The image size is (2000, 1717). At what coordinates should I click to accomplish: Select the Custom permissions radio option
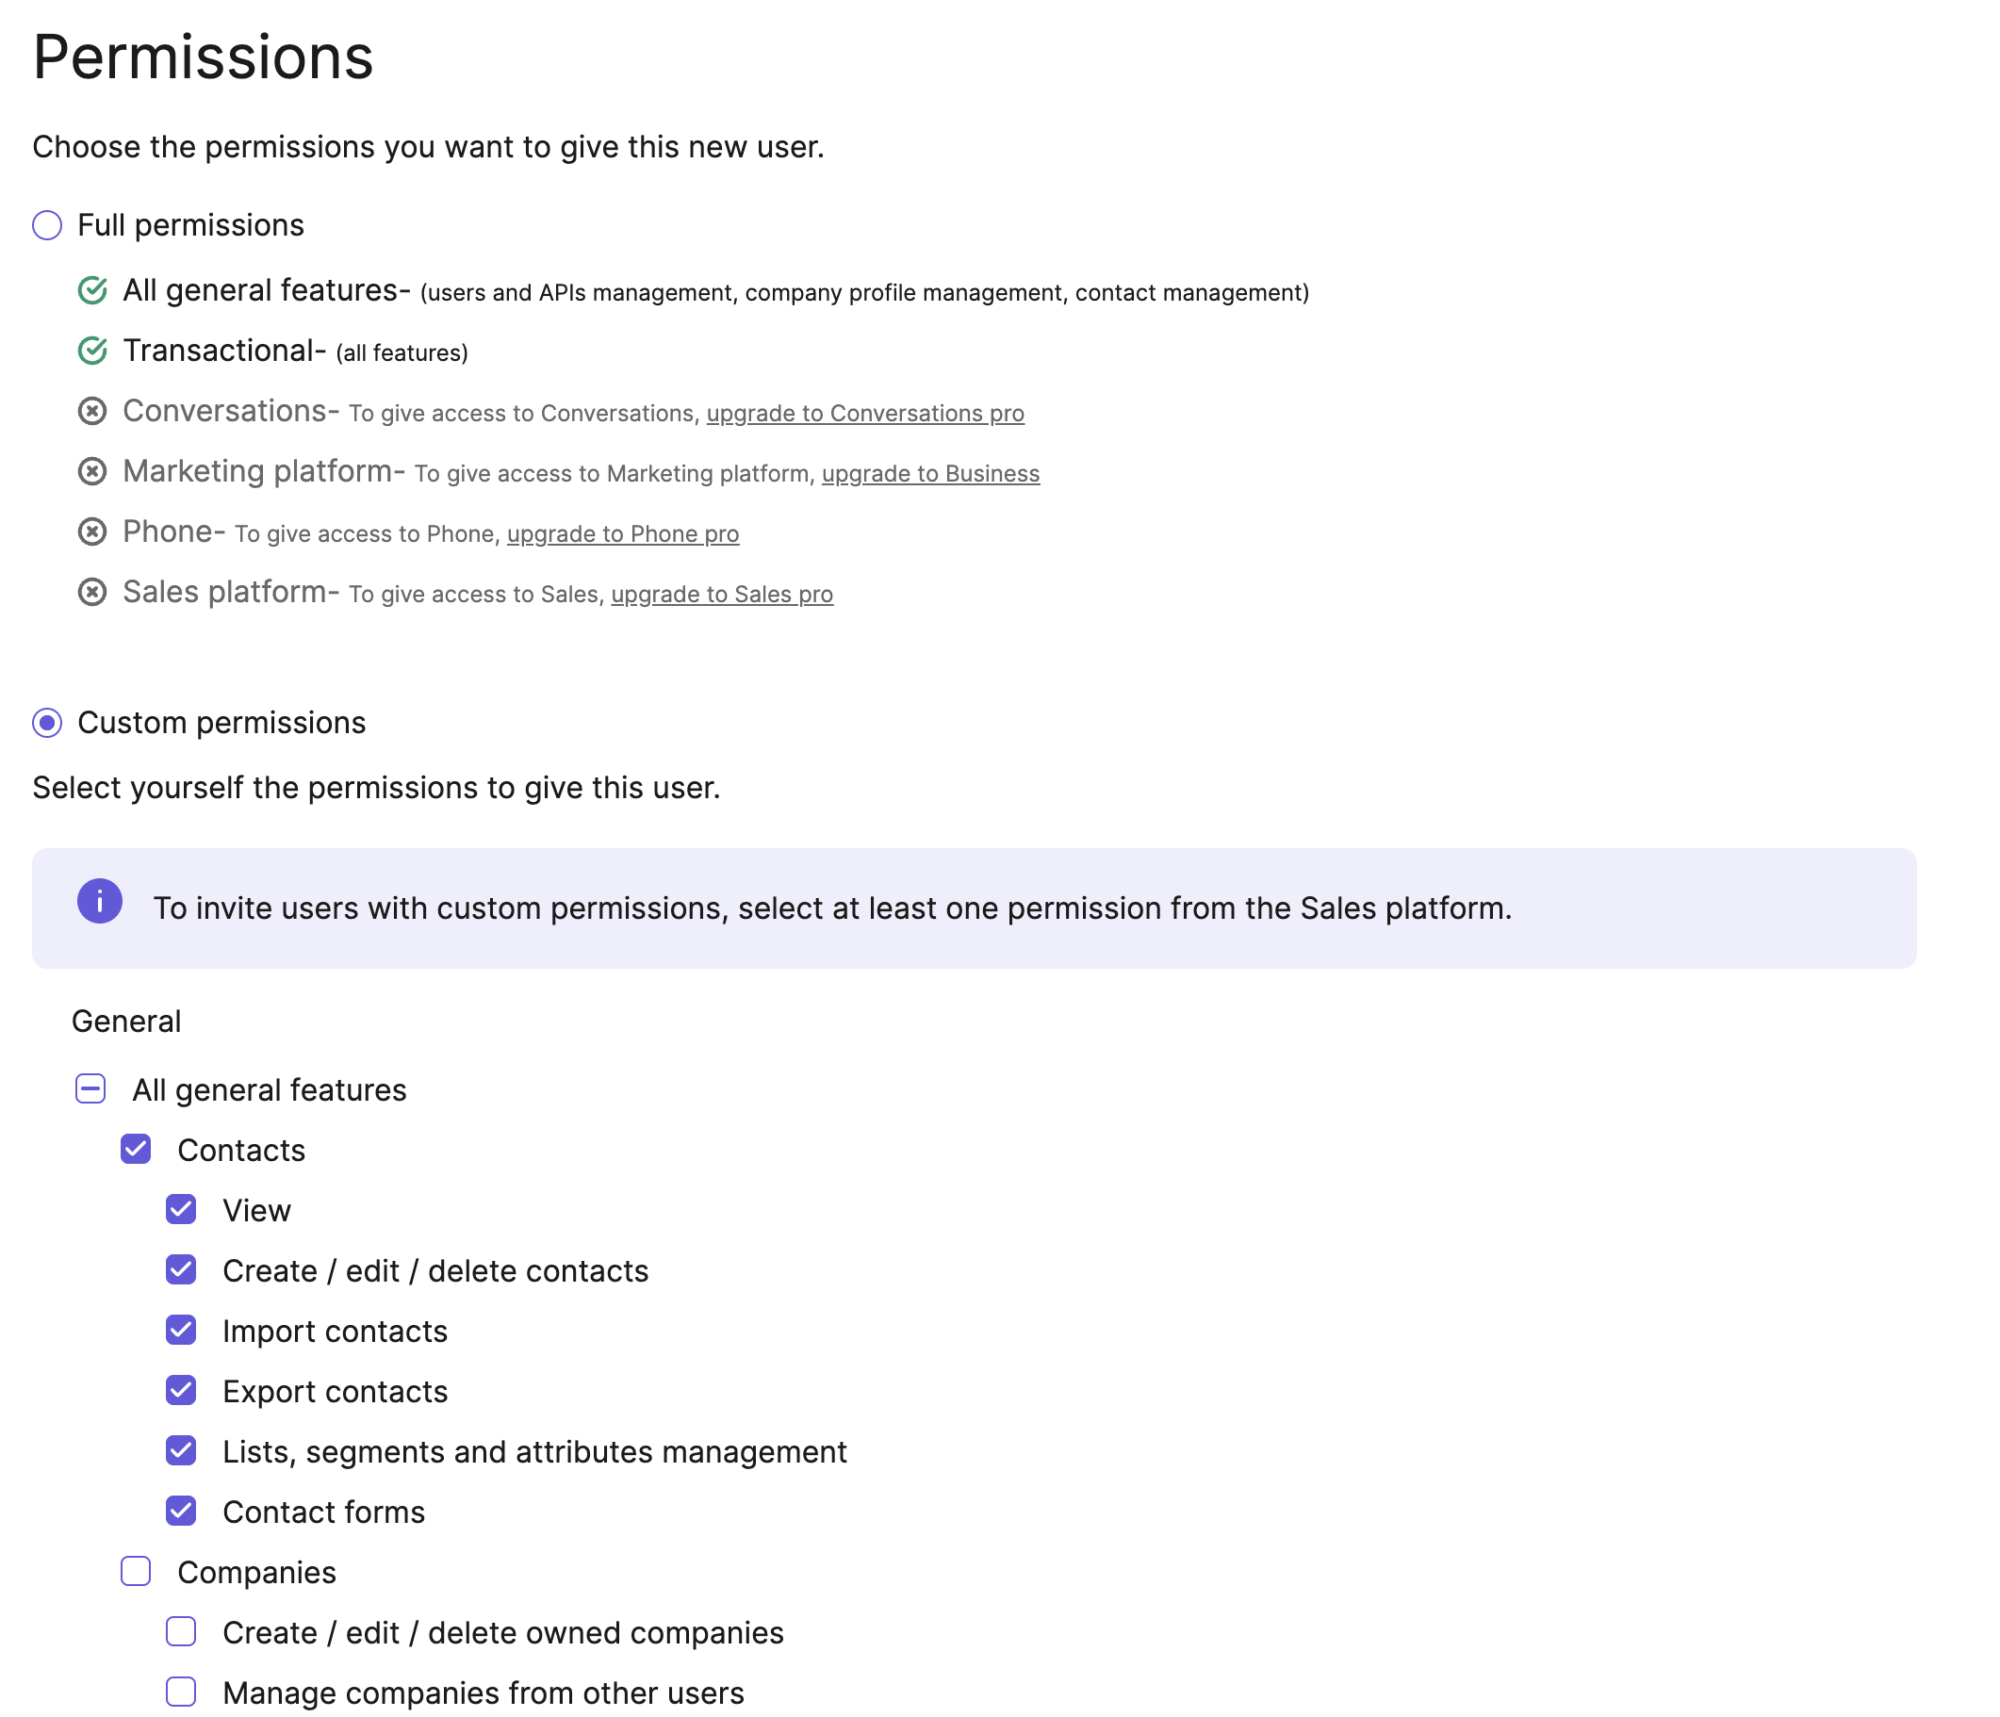point(47,723)
